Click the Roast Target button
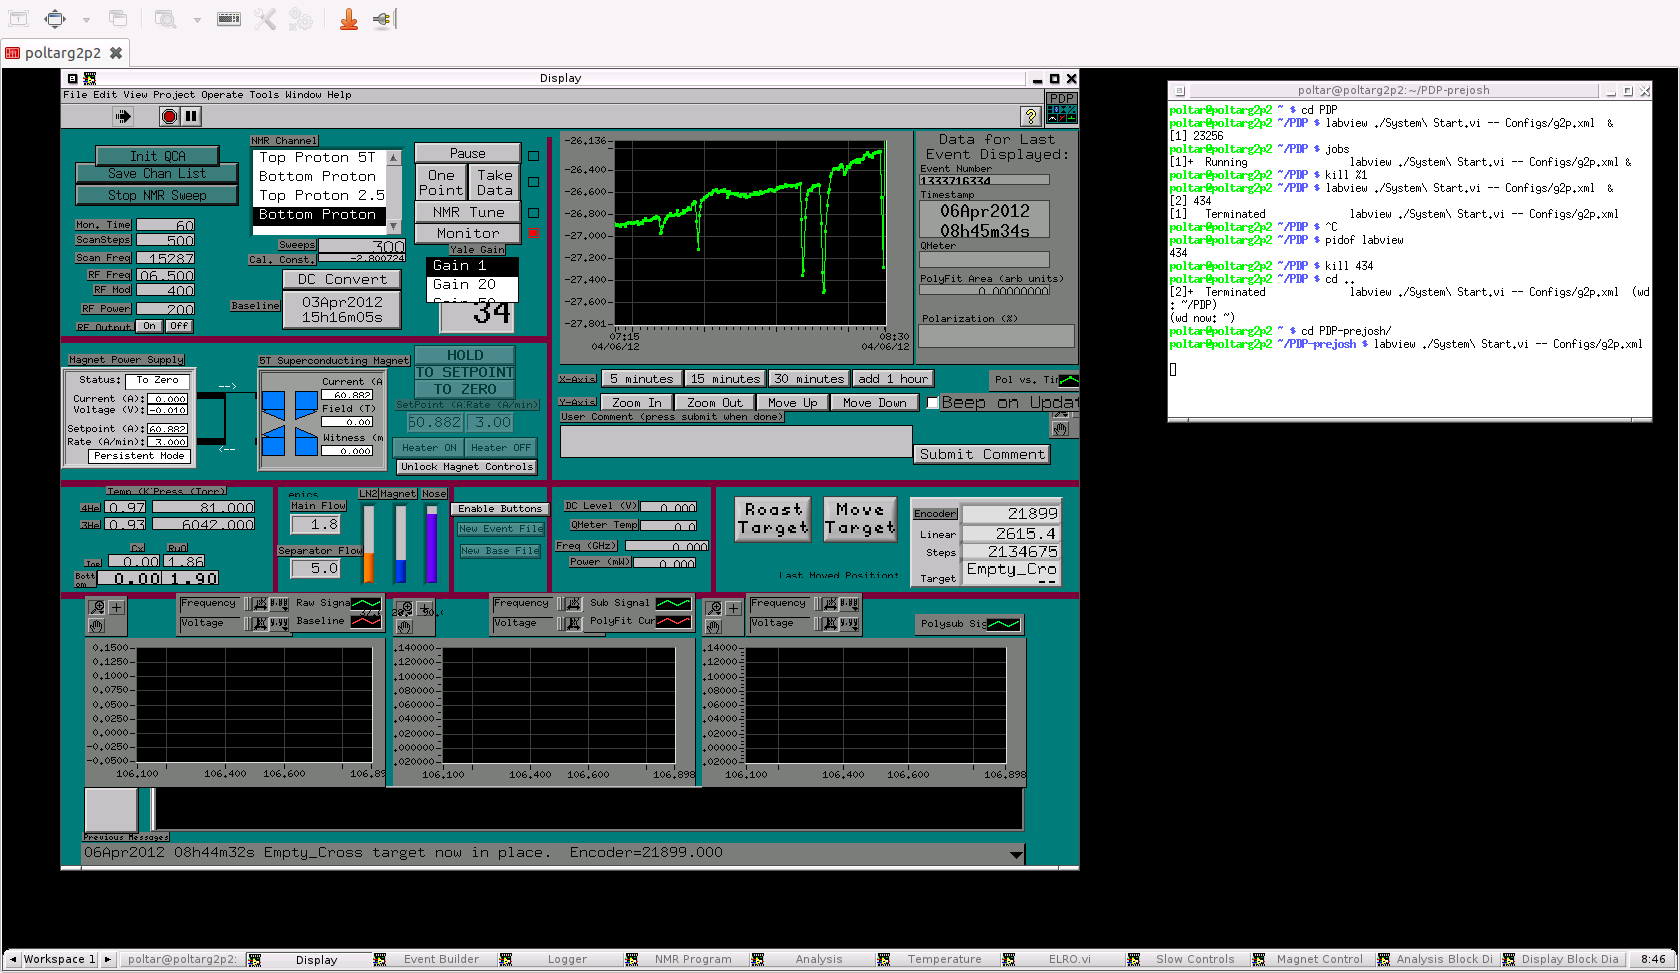The width and height of the screenshot is (1680, 973). 773,519
